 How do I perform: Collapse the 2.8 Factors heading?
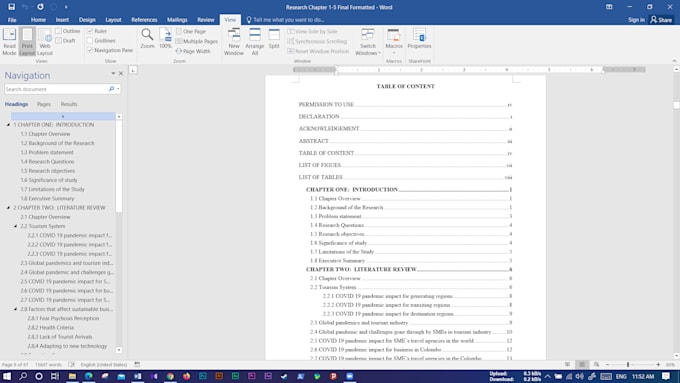point(16,309)
